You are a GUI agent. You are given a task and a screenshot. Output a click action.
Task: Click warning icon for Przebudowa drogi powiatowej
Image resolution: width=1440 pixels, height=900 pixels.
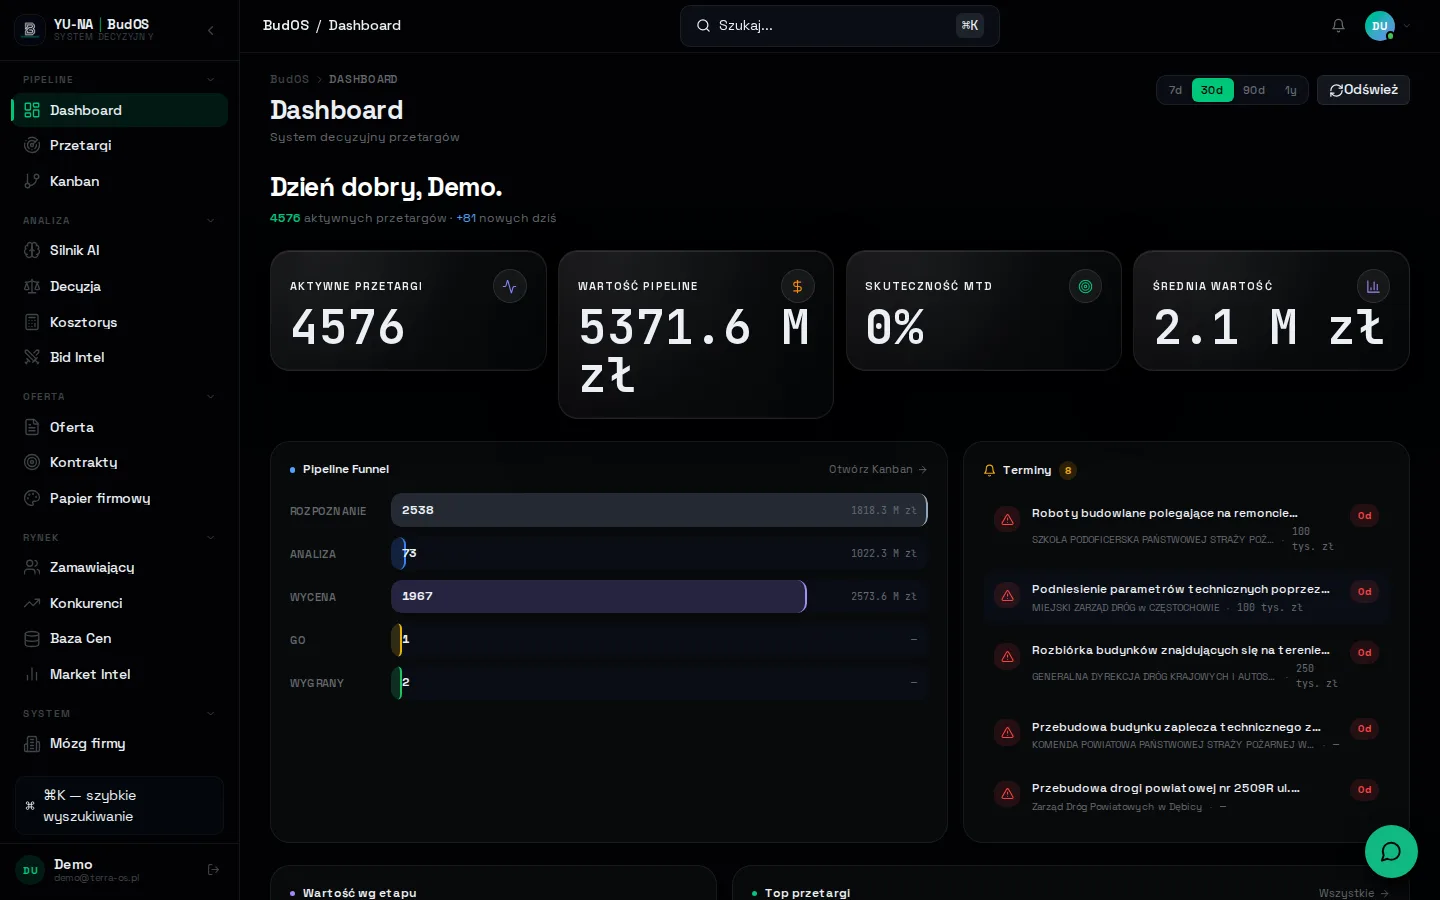1007,794
